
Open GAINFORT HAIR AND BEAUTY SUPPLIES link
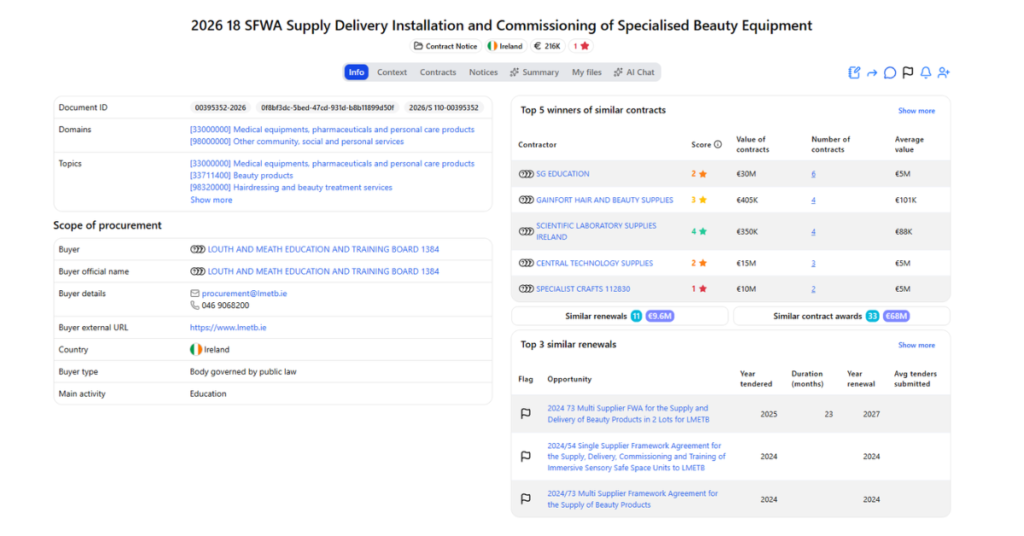[x=604, y=200]
